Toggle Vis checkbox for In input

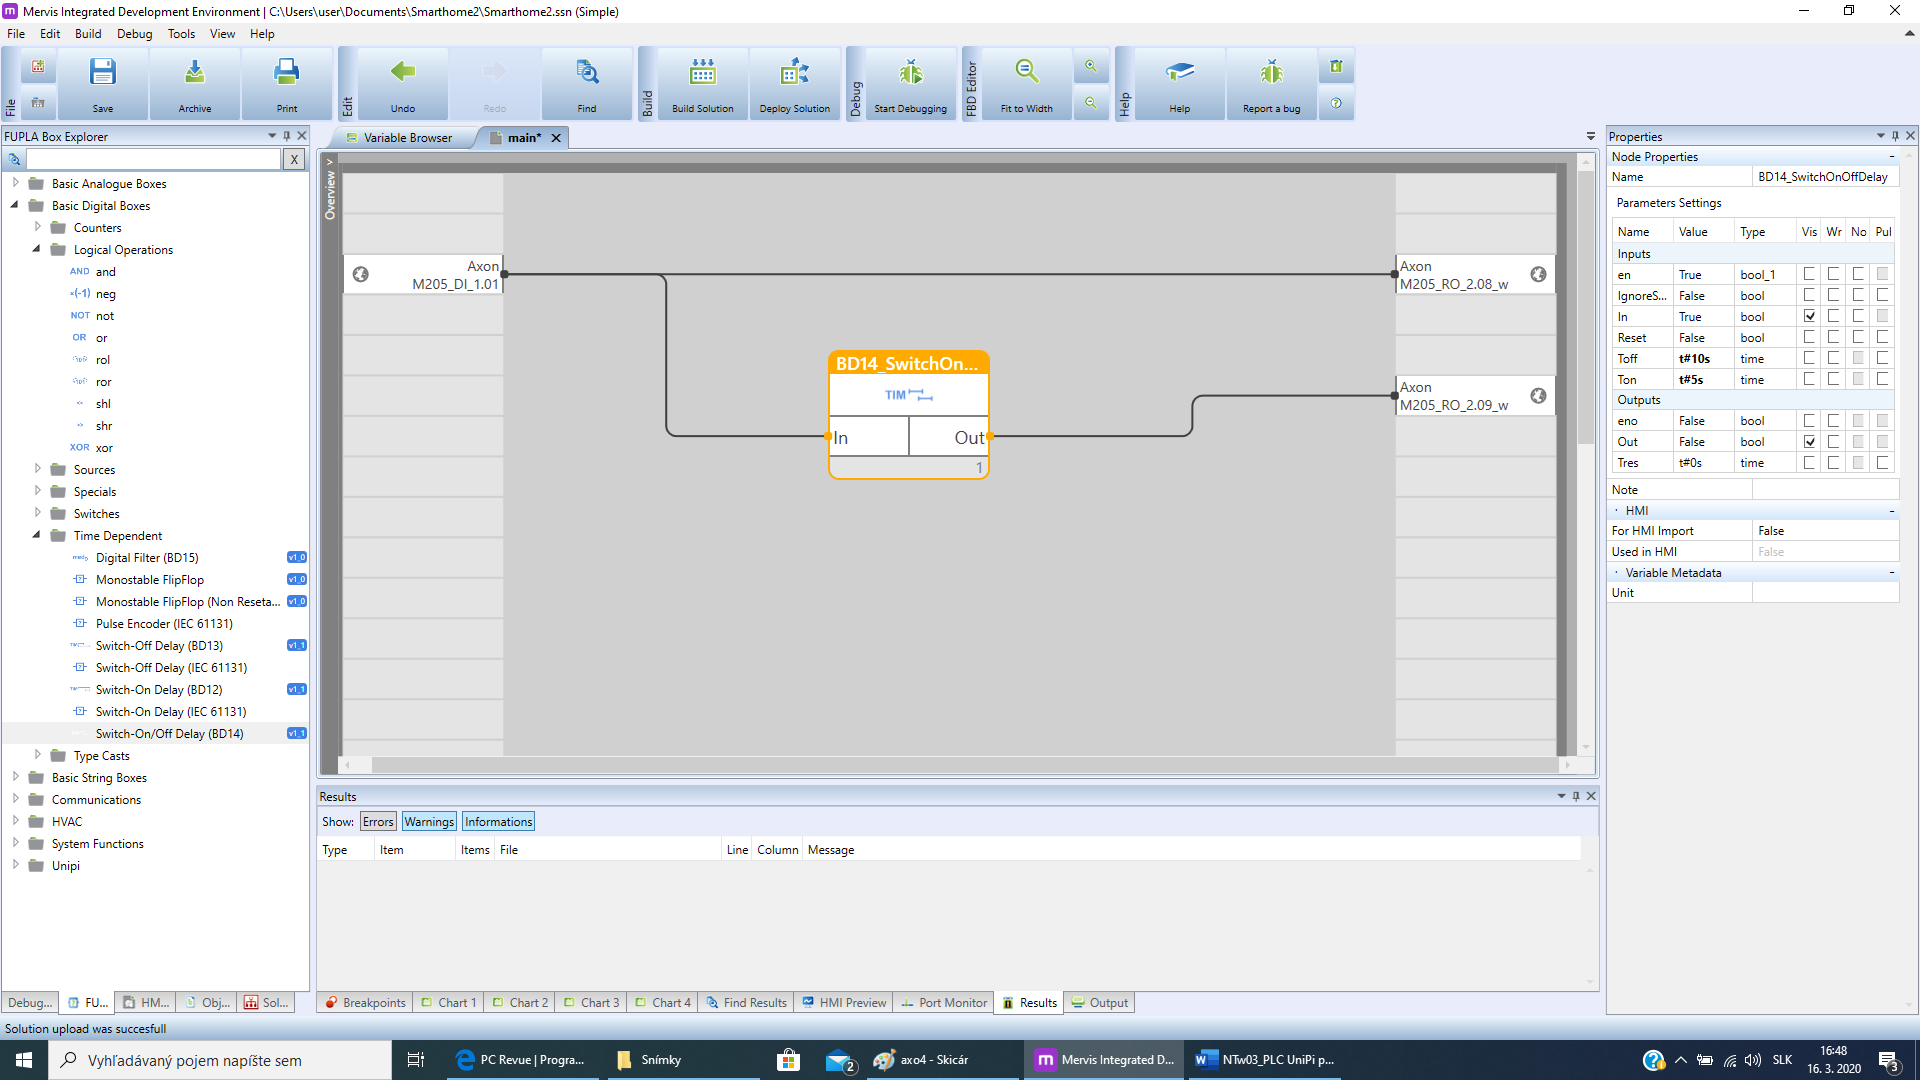tap(1809, 317)
